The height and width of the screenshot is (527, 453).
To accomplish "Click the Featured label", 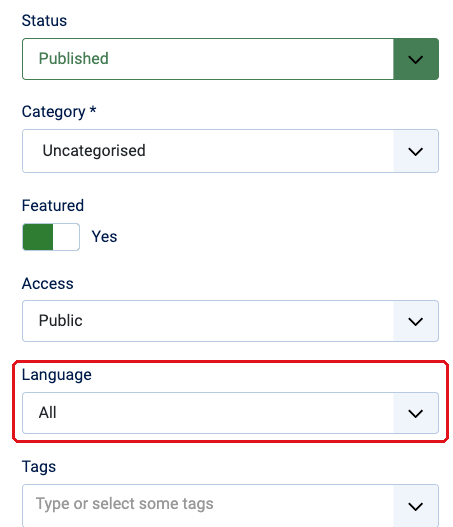I will (53, 205).
